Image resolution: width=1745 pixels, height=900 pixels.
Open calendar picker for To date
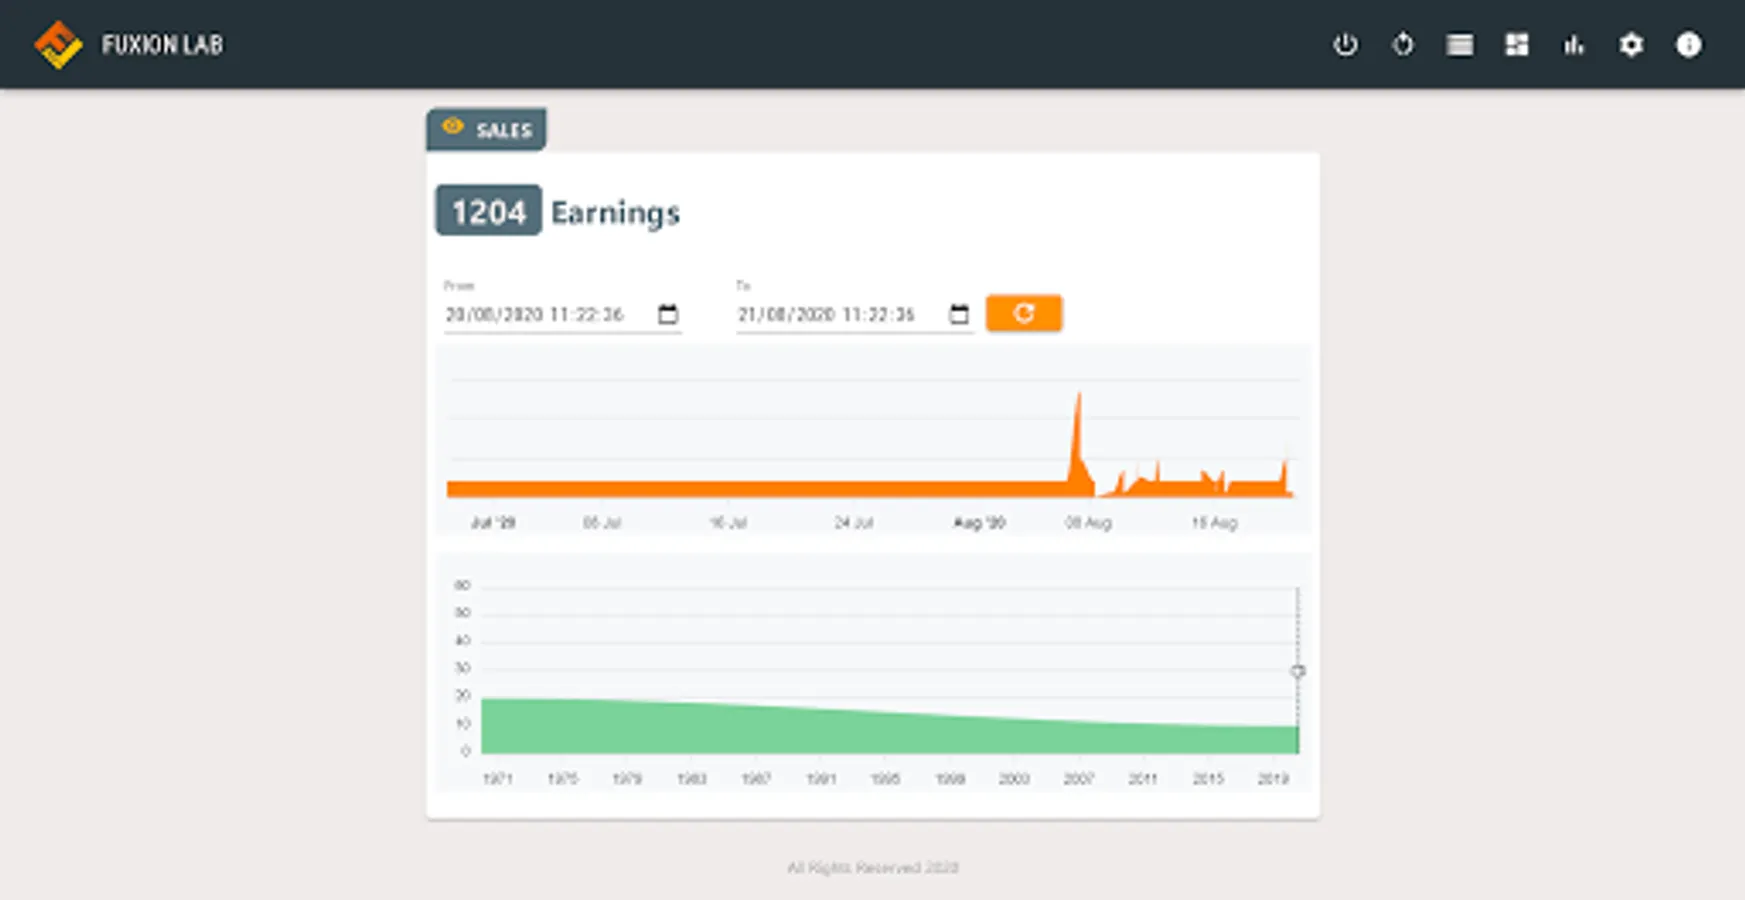959,314
